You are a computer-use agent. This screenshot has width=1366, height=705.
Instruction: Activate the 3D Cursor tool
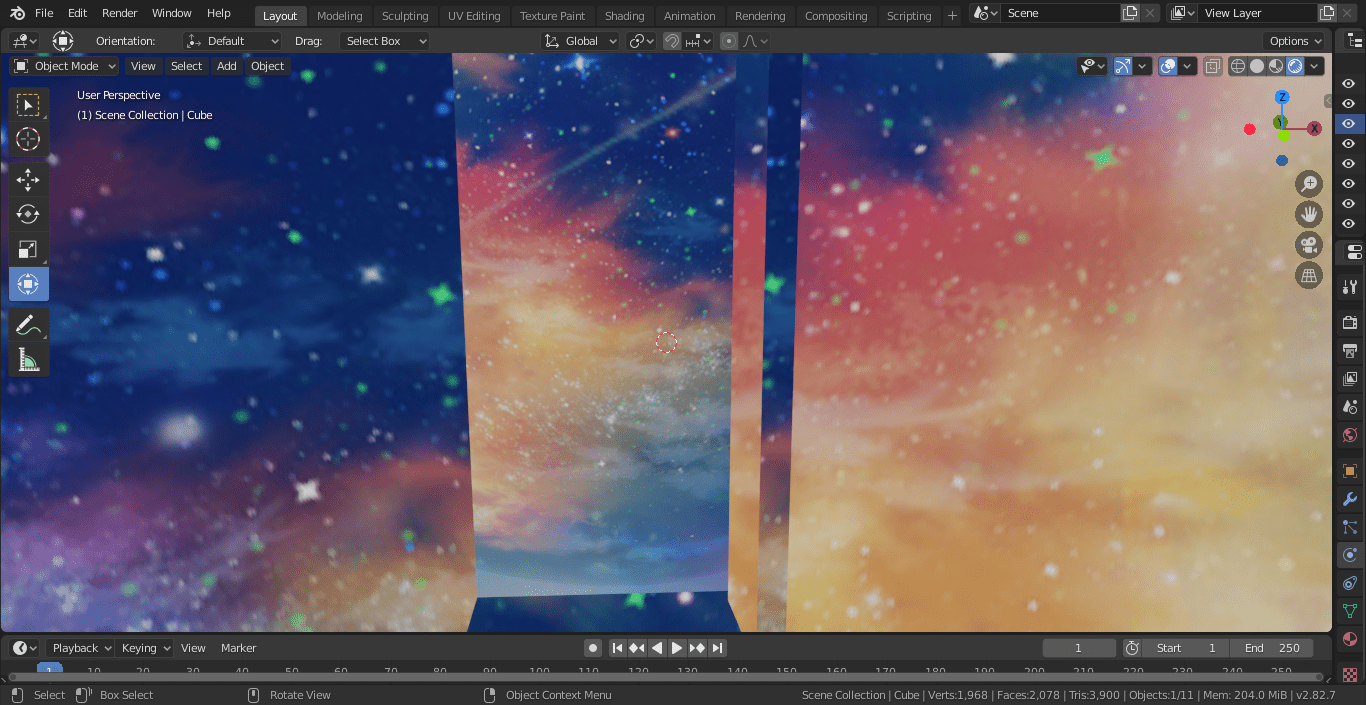tap(28, 139)
